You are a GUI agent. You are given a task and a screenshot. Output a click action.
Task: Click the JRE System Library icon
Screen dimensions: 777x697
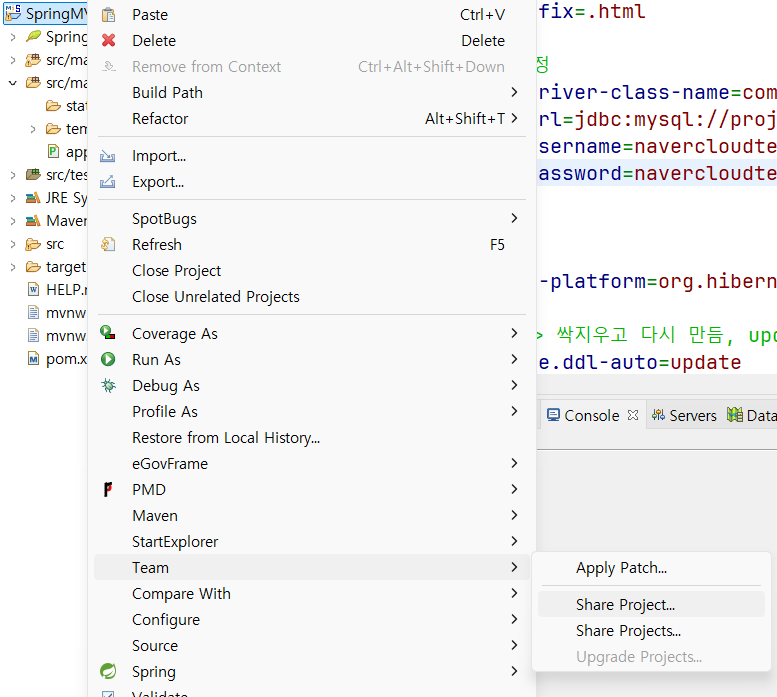(x=33, y=198)
